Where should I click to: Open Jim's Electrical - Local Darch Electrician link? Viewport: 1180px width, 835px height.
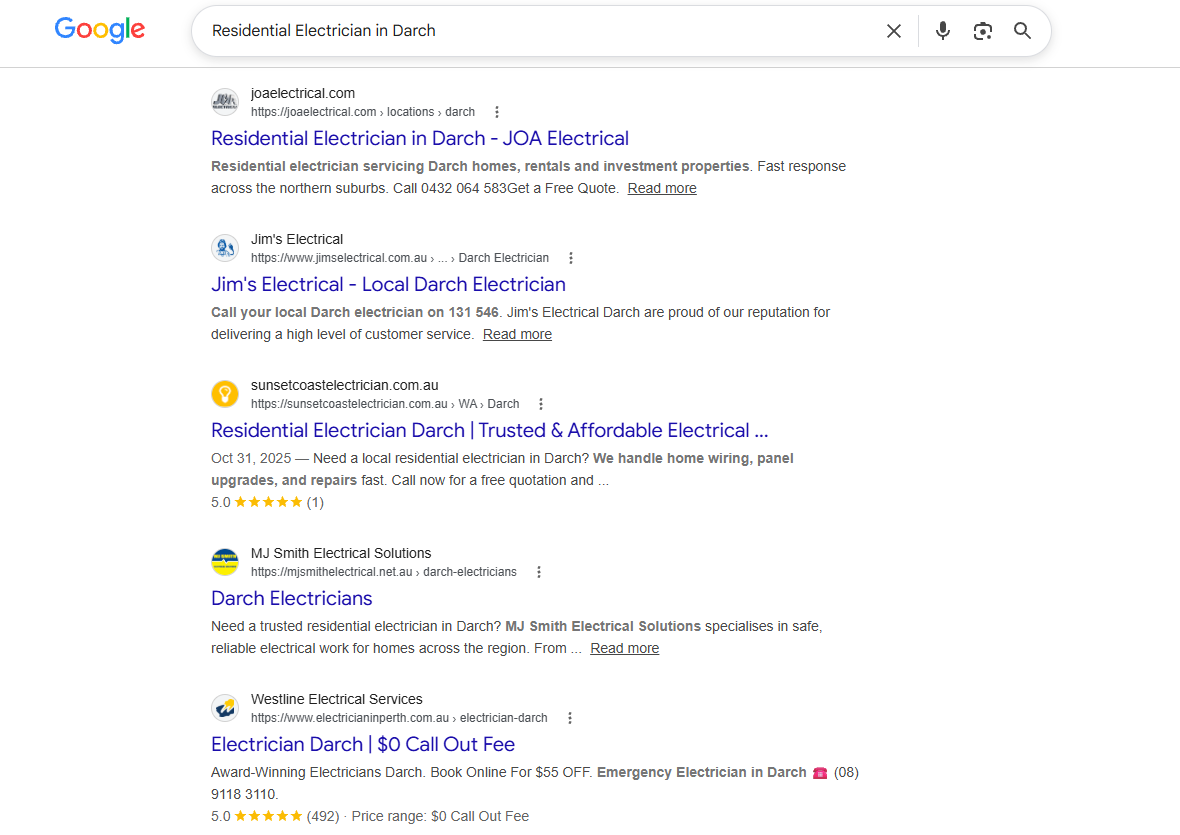(x=388, y=284)
